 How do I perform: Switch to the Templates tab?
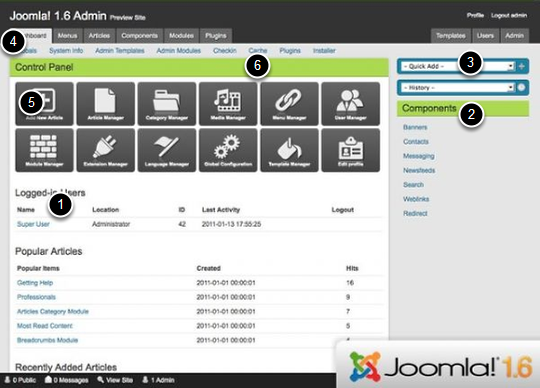pos(451,36)
